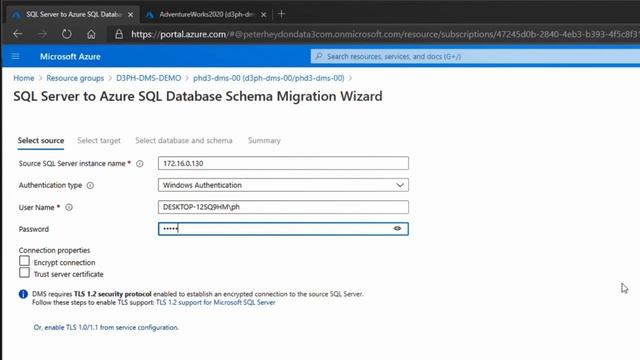
Task: Switch to the AdventureWorks2020 browser tab
Action: click(207, 15)
